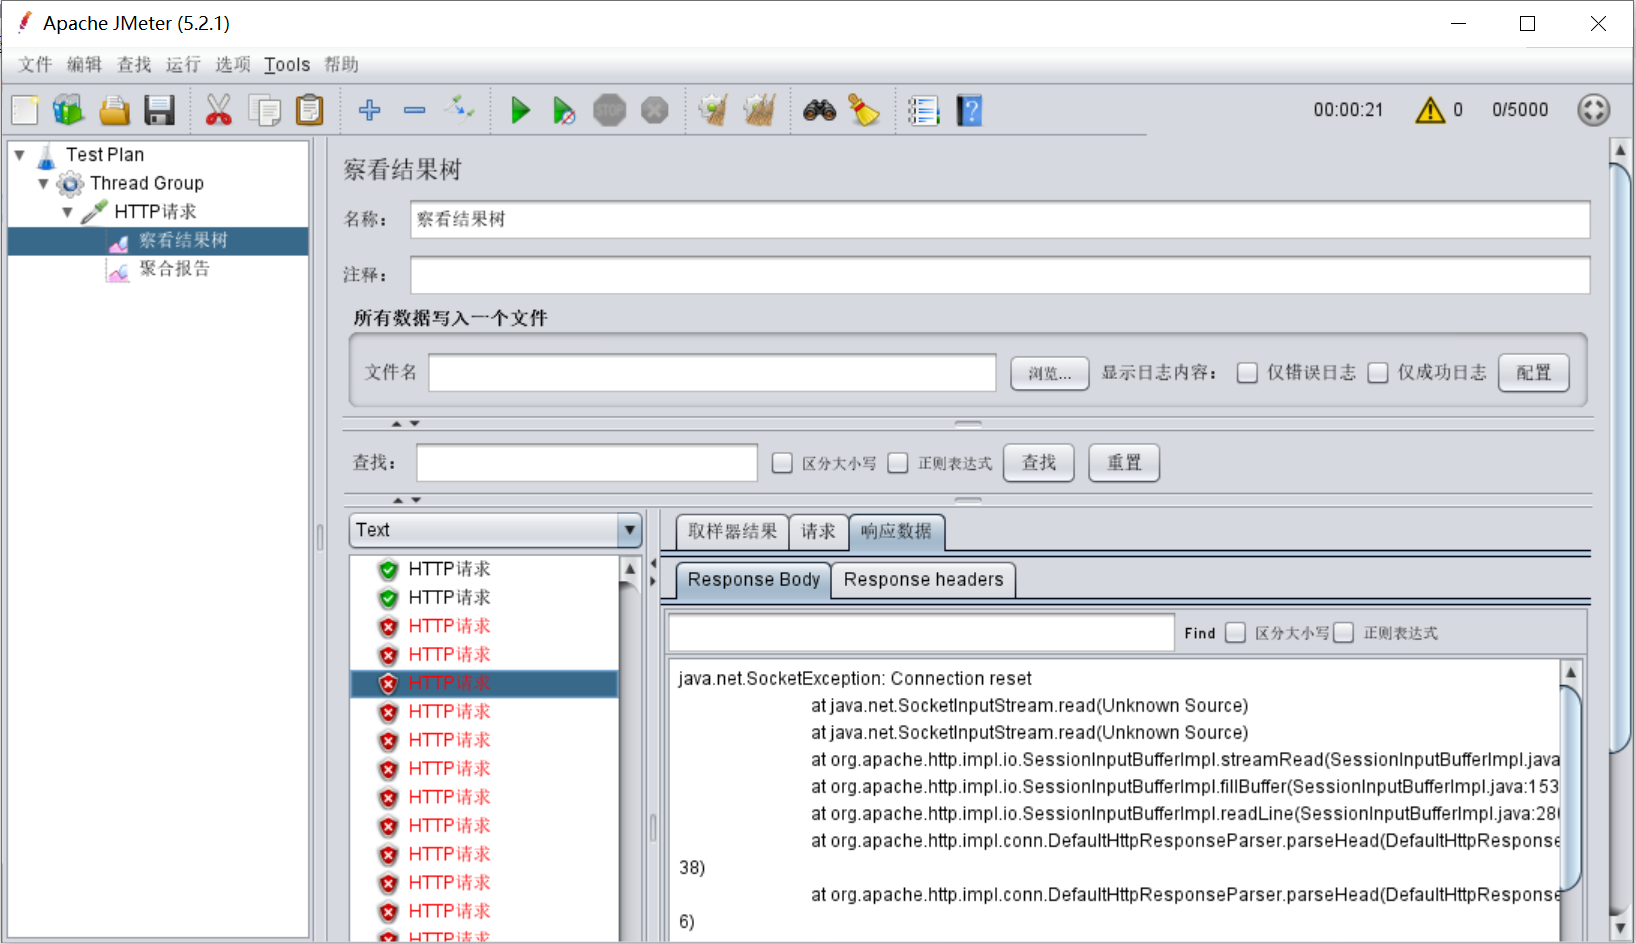Start the test with the green play icon
The image size is (1636, 944).
pyautogui.click(x=520, y=110)
